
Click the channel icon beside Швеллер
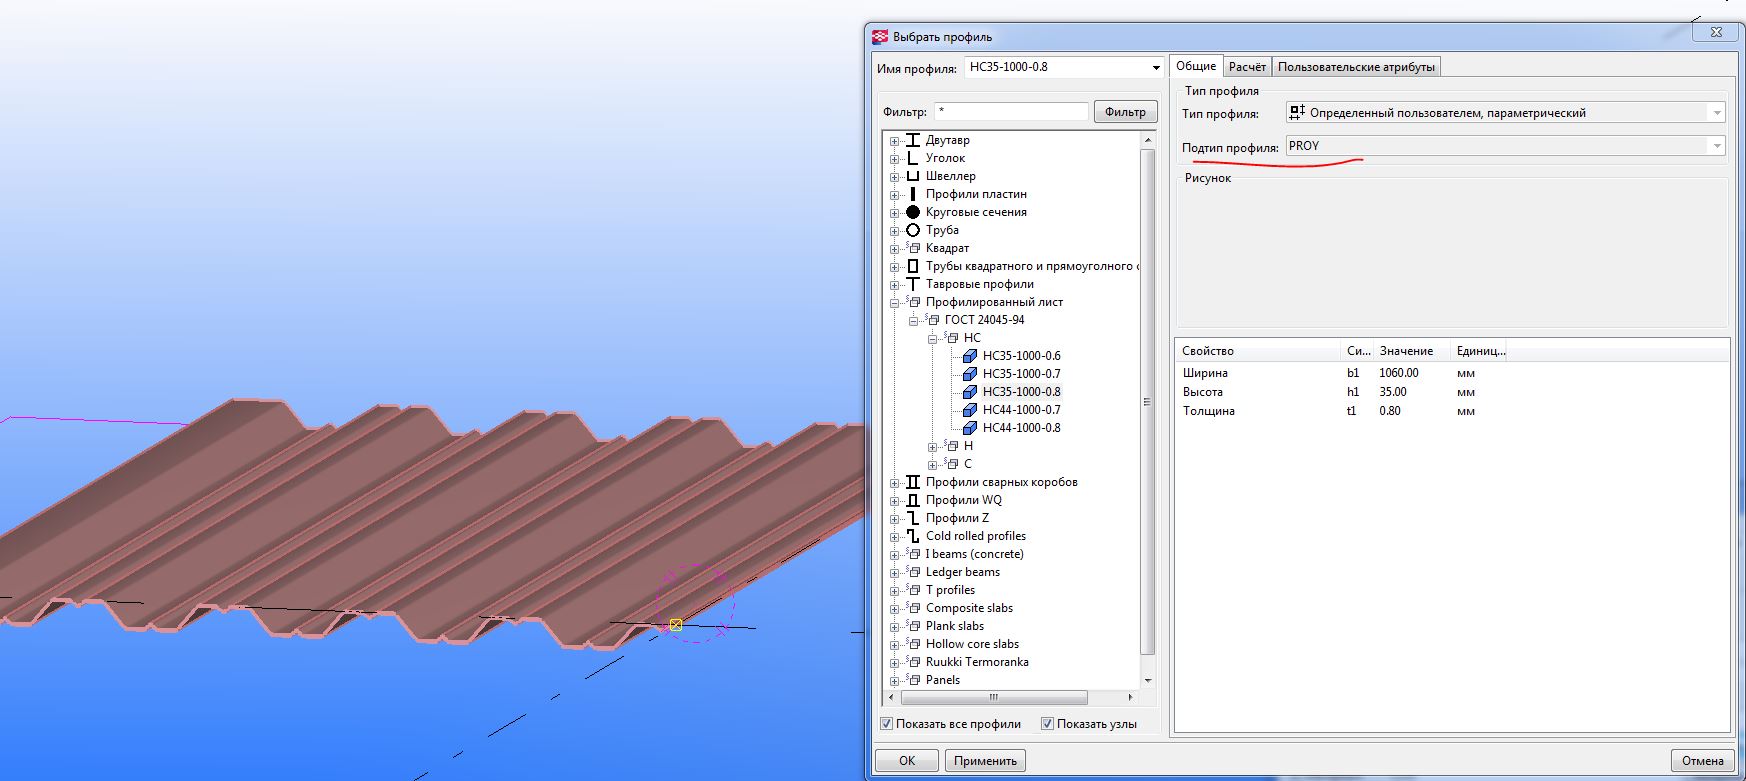click(912, 176)
